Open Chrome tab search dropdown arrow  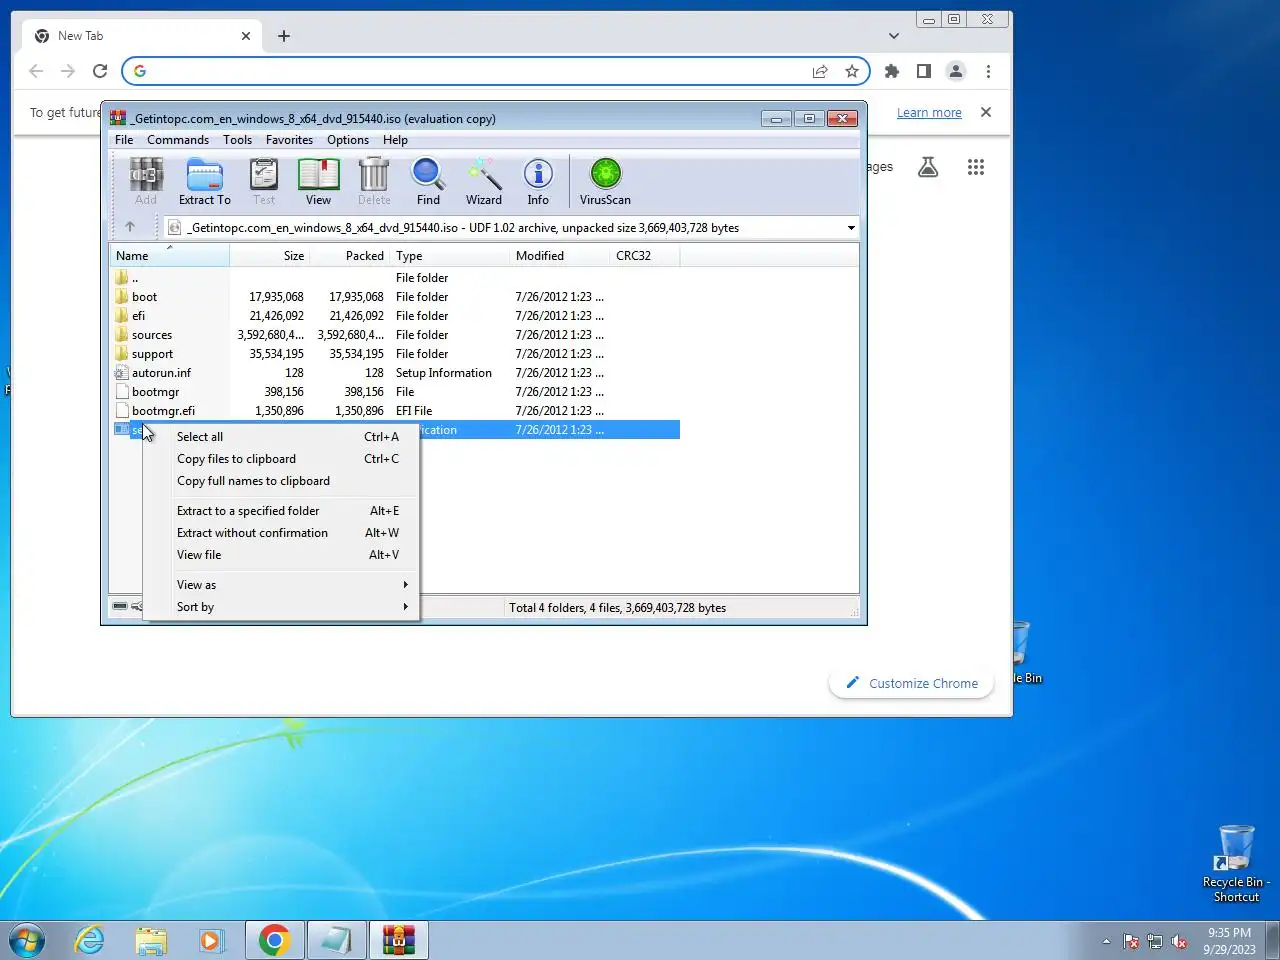pos(894,36)
